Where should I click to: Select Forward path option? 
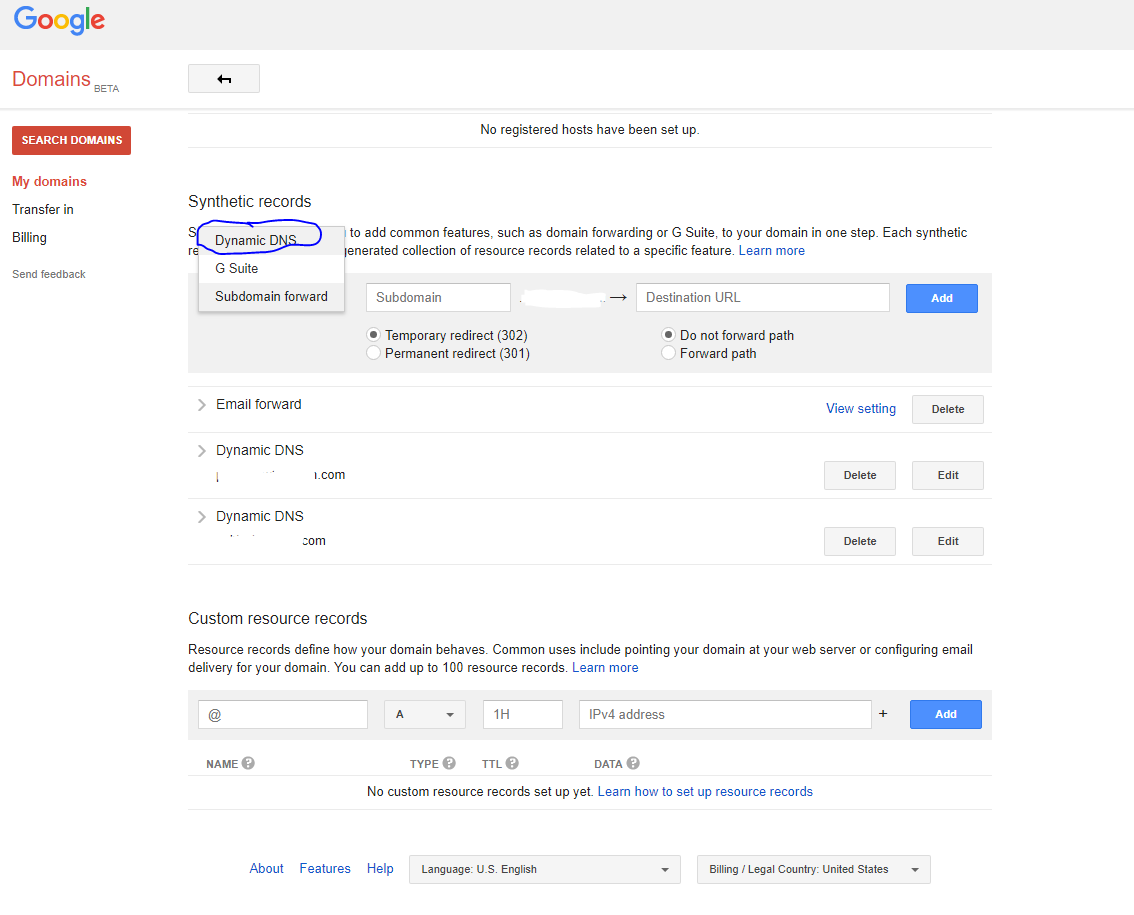pyautogui.click(x=668, y=353)
